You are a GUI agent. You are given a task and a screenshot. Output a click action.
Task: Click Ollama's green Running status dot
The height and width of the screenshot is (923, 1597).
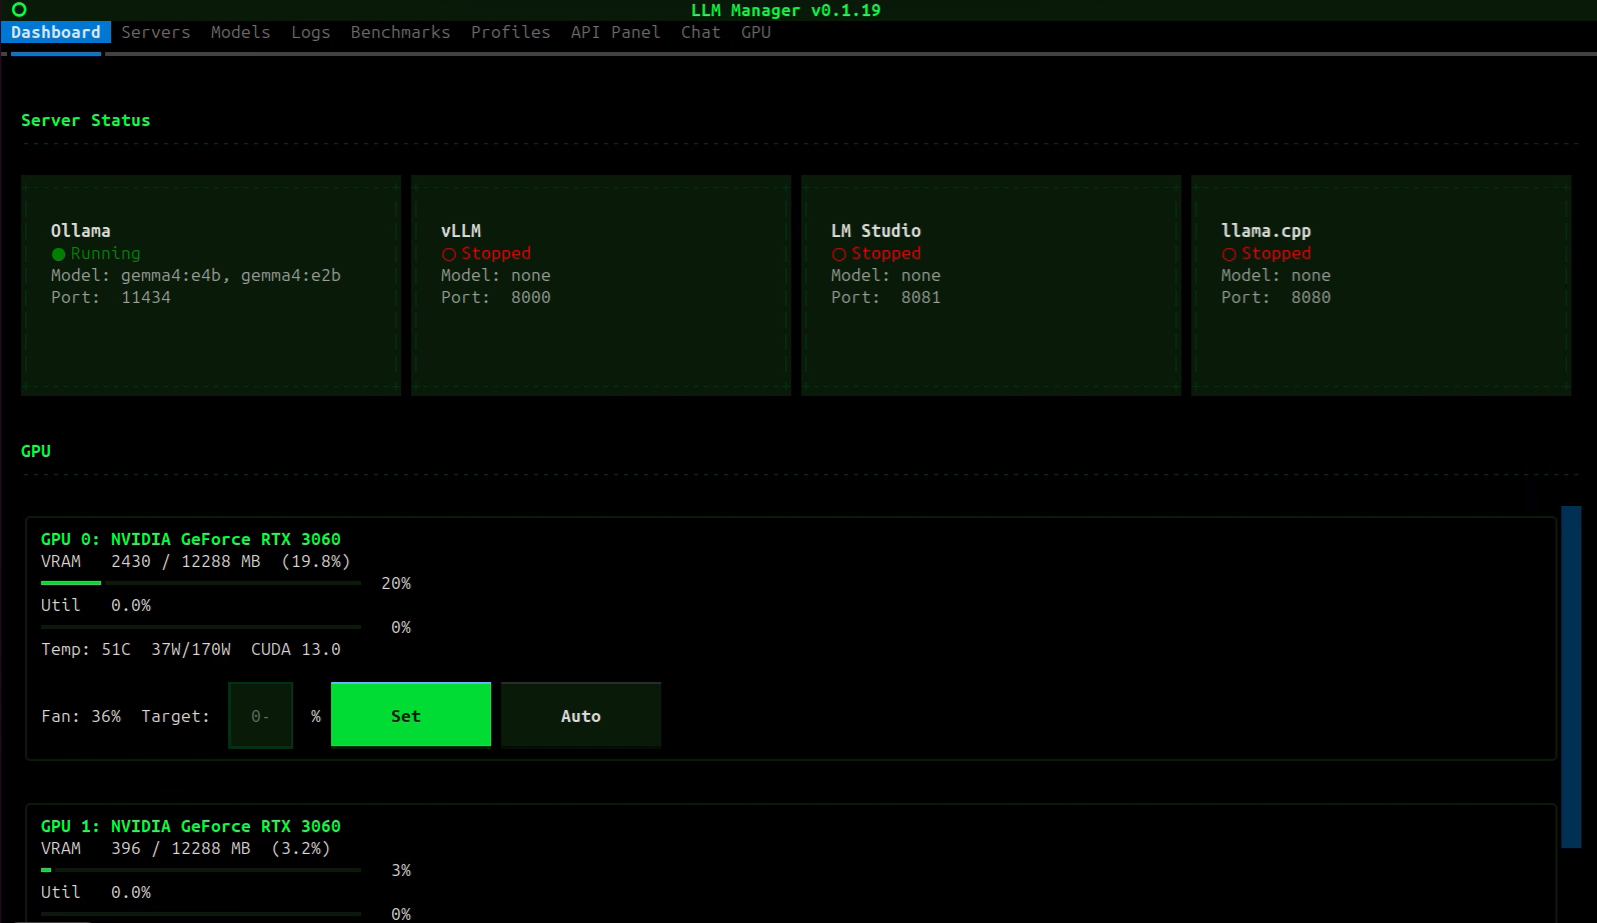pos(58,254)
